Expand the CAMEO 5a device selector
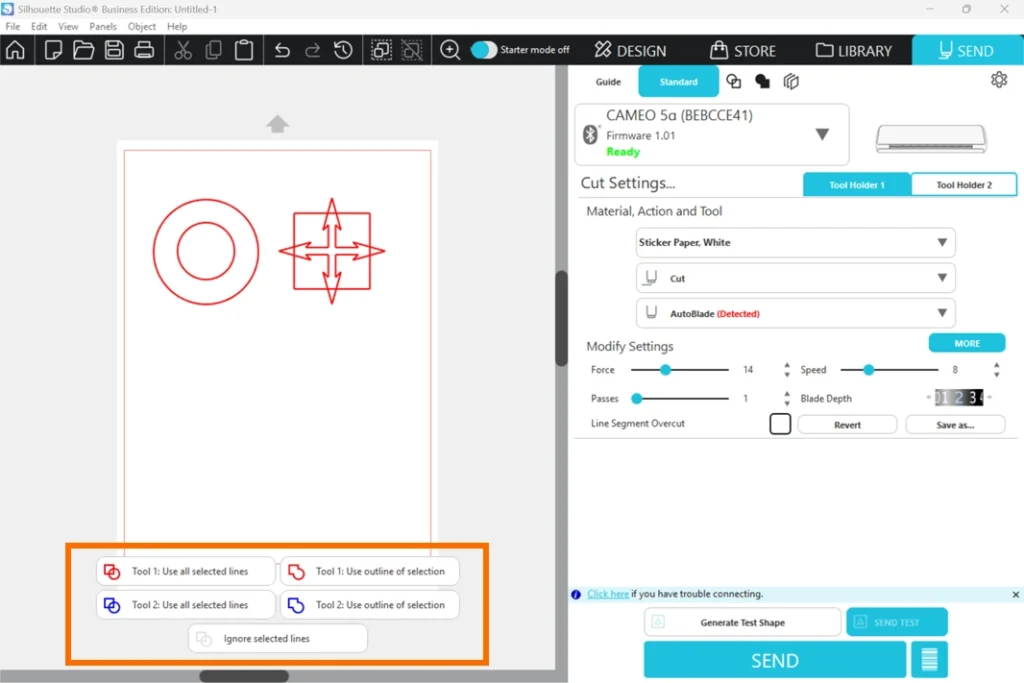 [822, 134]
